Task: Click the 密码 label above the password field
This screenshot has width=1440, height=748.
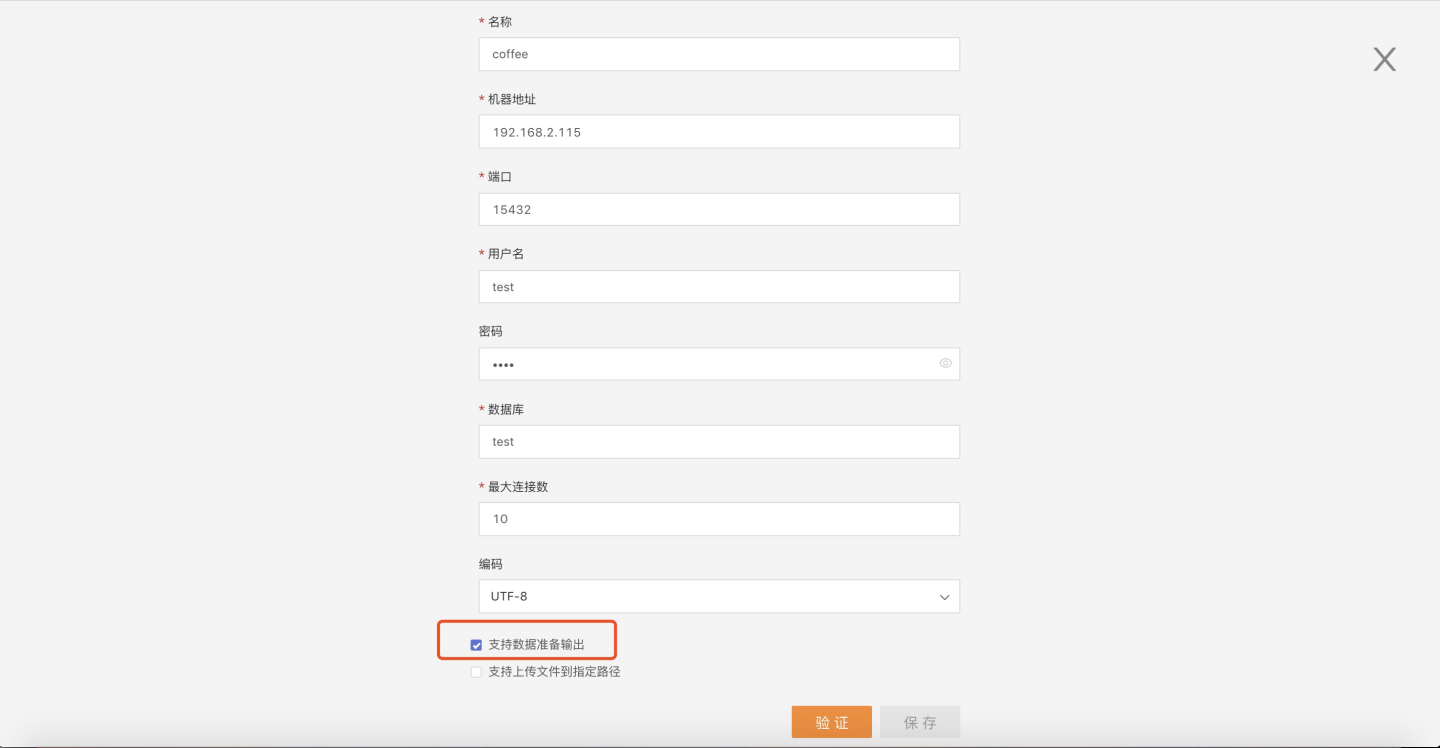Action: pyautogui.click(x=491, y=331)
